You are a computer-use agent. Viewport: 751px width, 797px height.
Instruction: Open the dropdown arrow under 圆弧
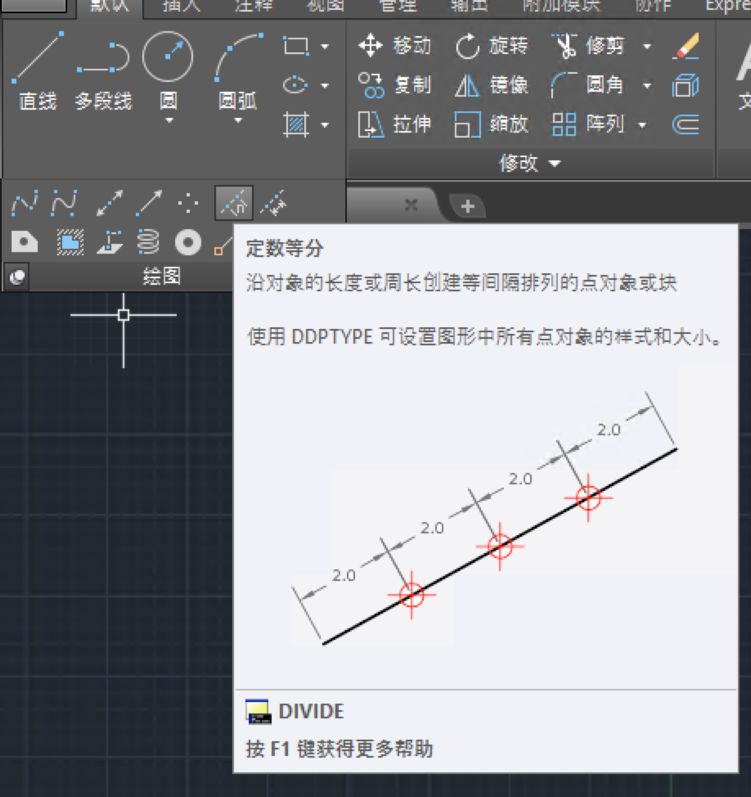[237, 121]
